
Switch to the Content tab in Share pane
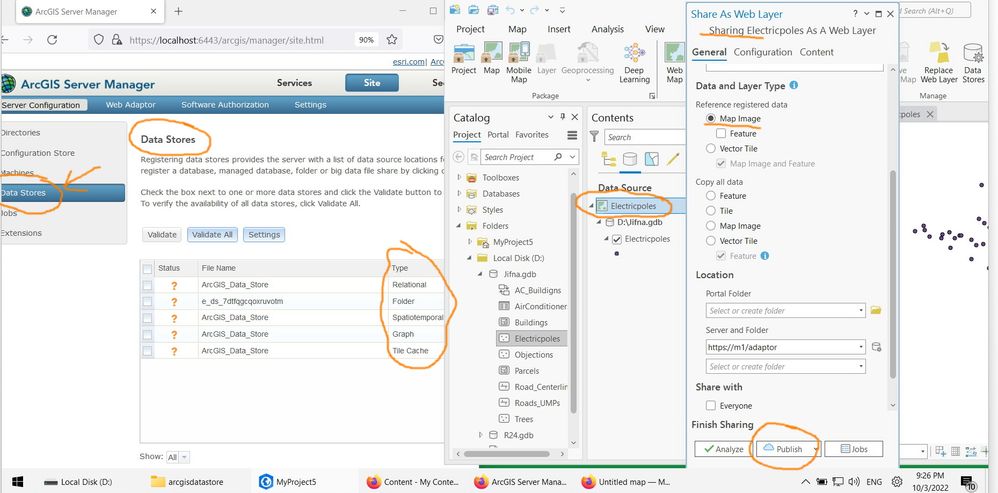click(x=817, y=52)
